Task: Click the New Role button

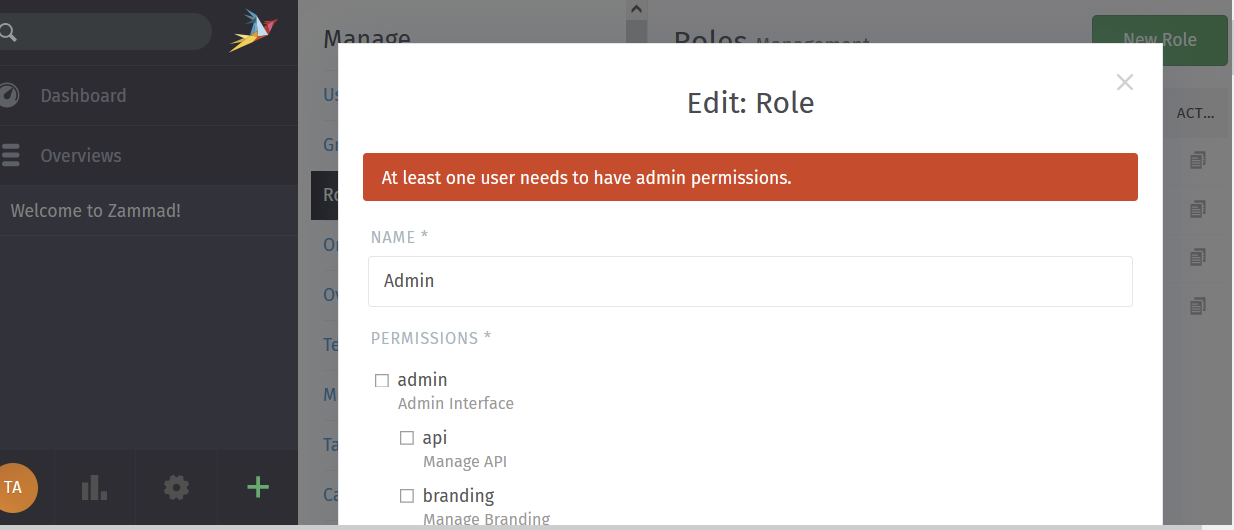Action: pos(1160,40)
